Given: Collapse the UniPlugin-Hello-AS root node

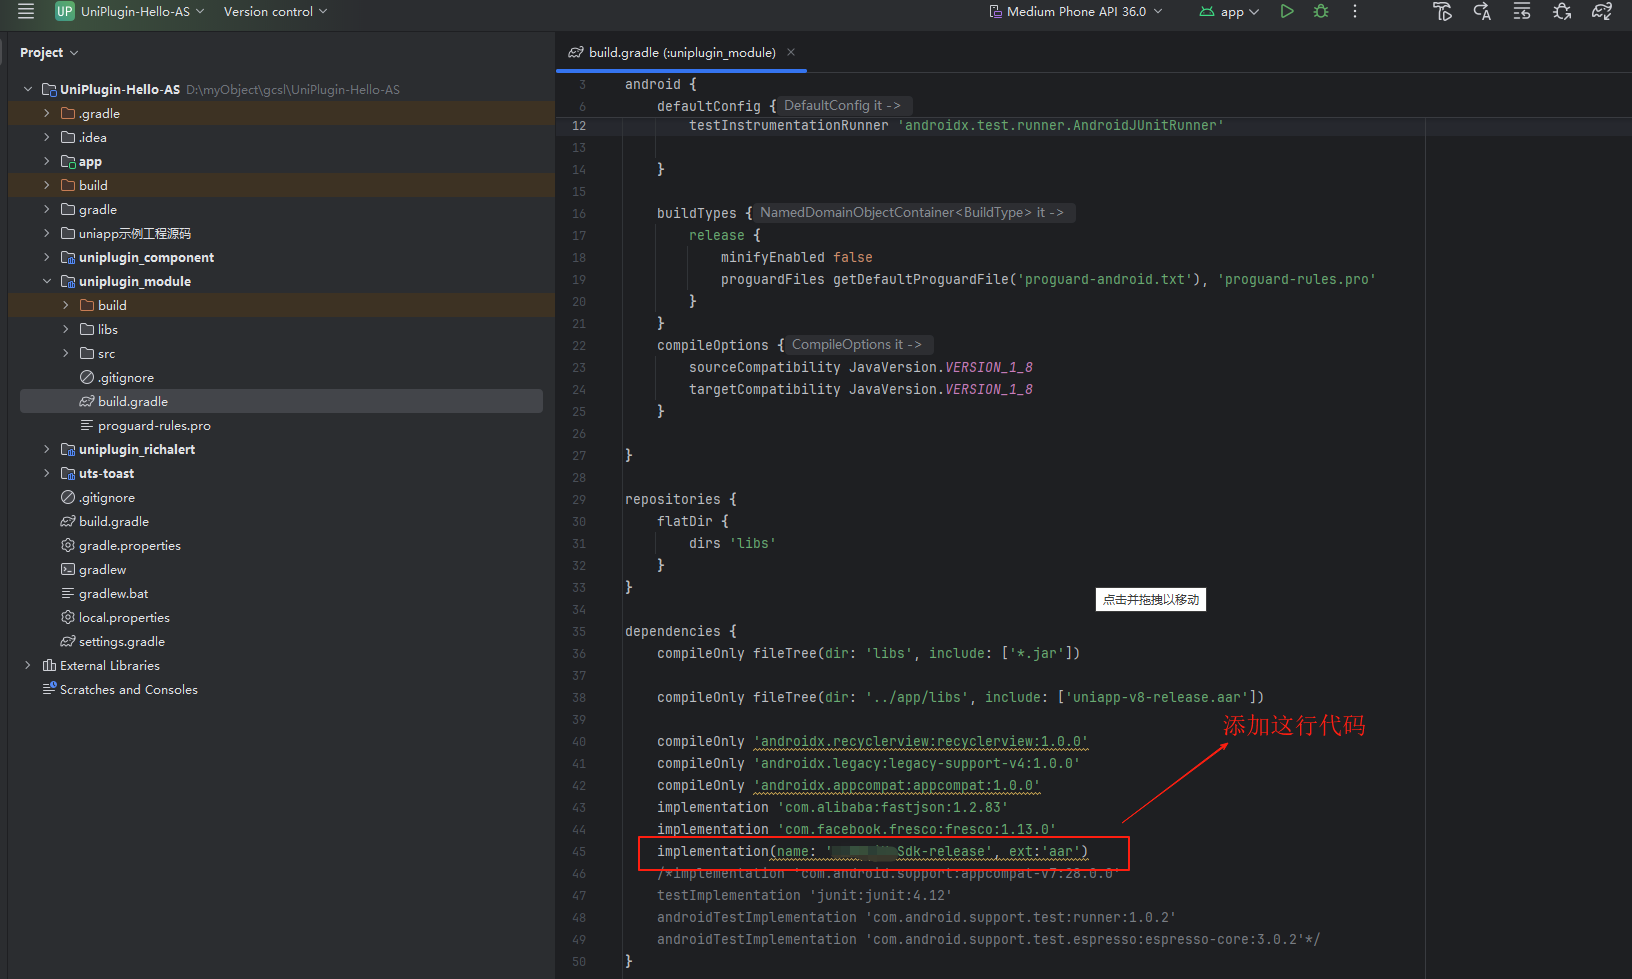Looking at the screenshot, I should (x=28, y=89).
